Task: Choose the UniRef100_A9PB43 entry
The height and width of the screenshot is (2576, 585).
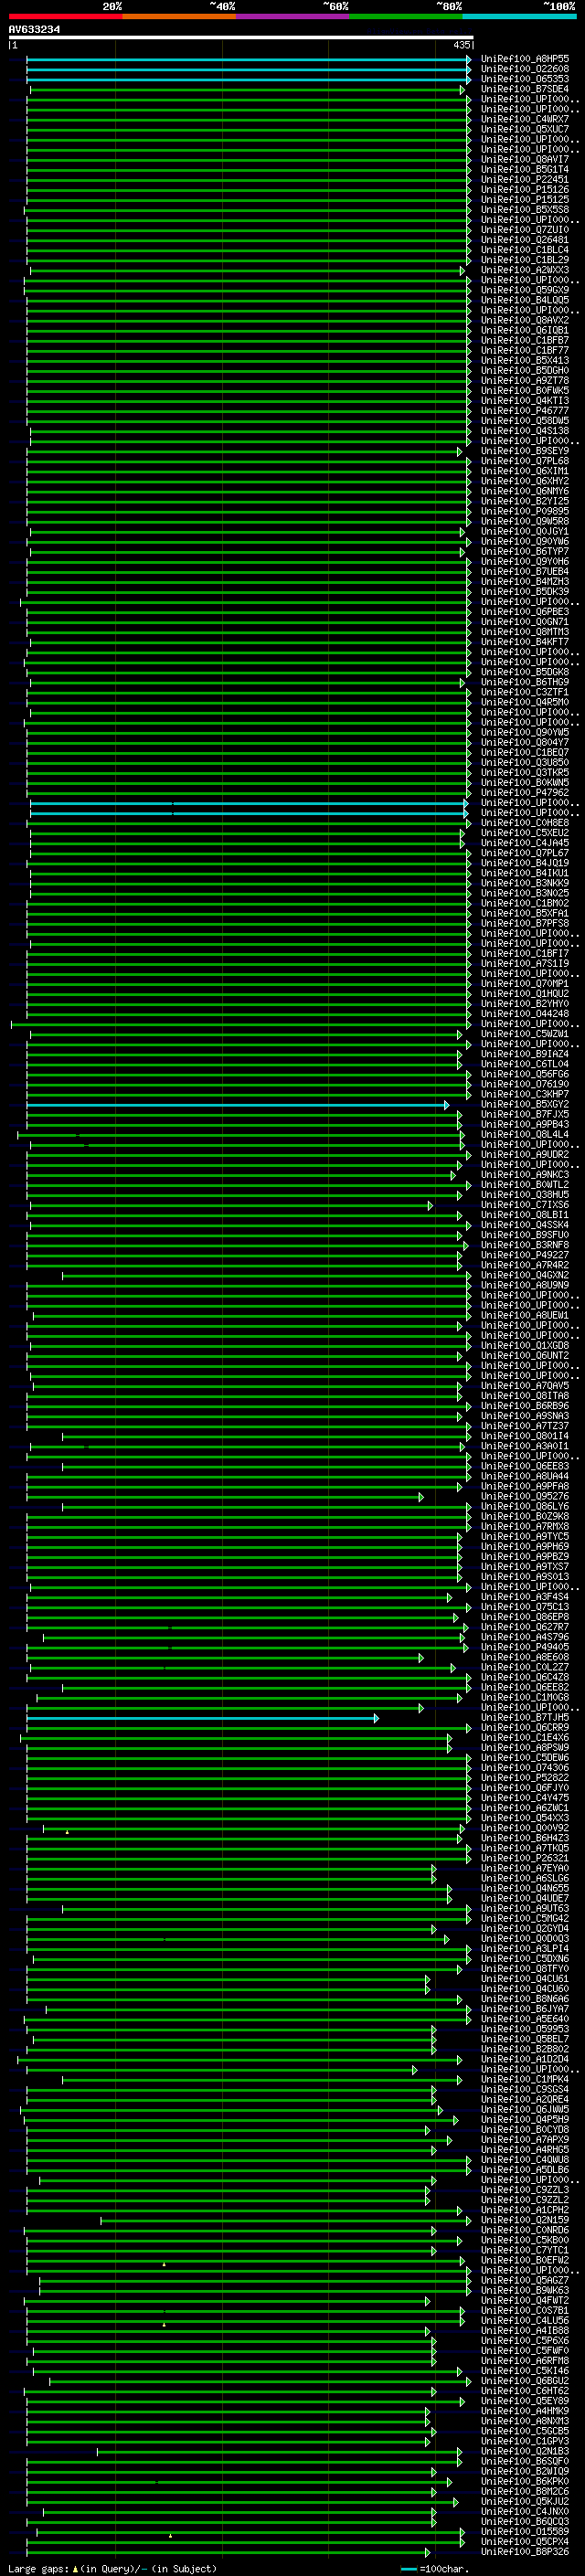Action: [x=524, y=1124]
